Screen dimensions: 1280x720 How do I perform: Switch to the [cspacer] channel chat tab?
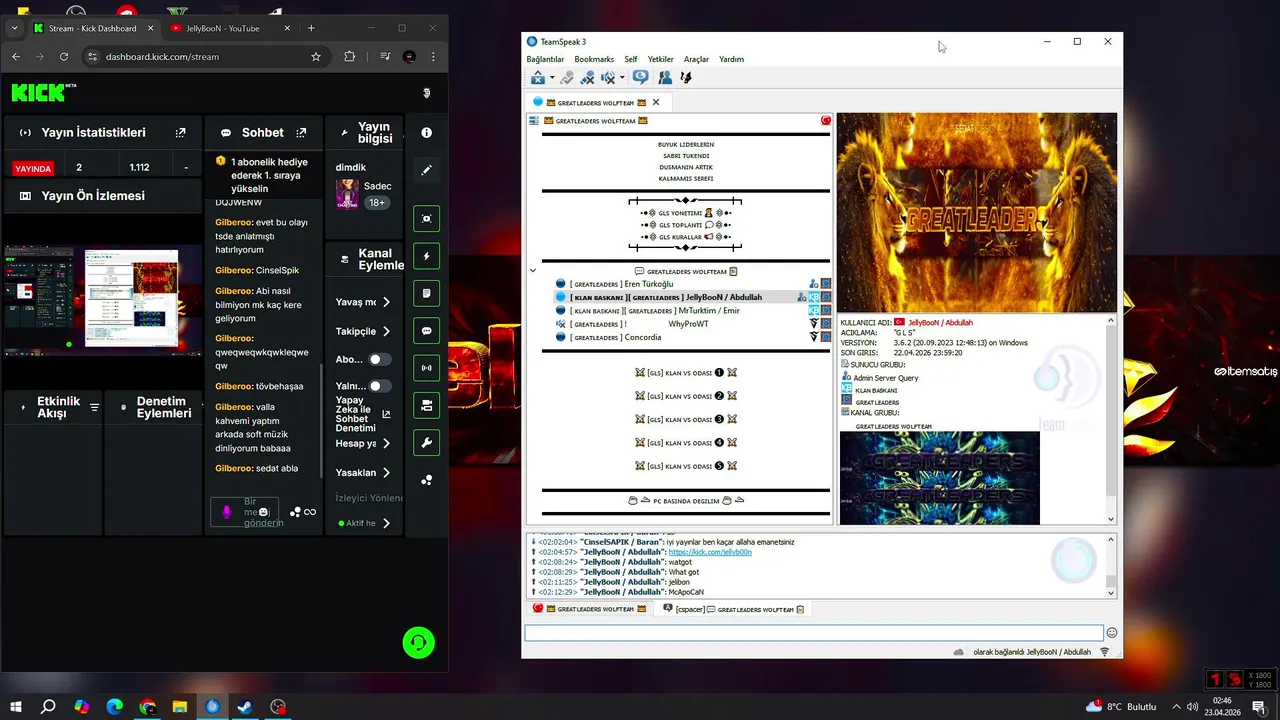coord(733,609)
